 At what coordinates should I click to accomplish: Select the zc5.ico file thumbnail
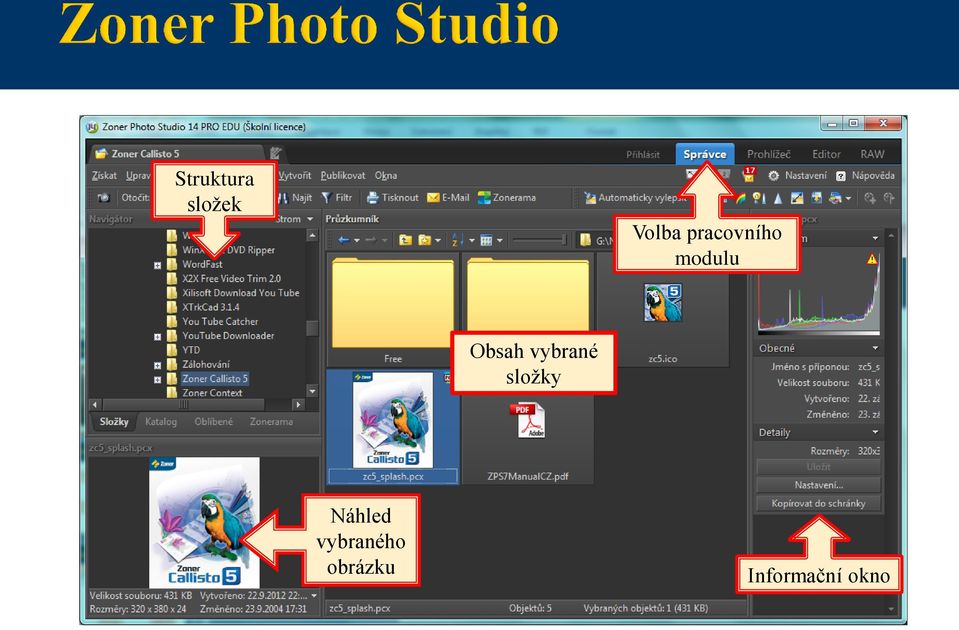click(663, 313)
